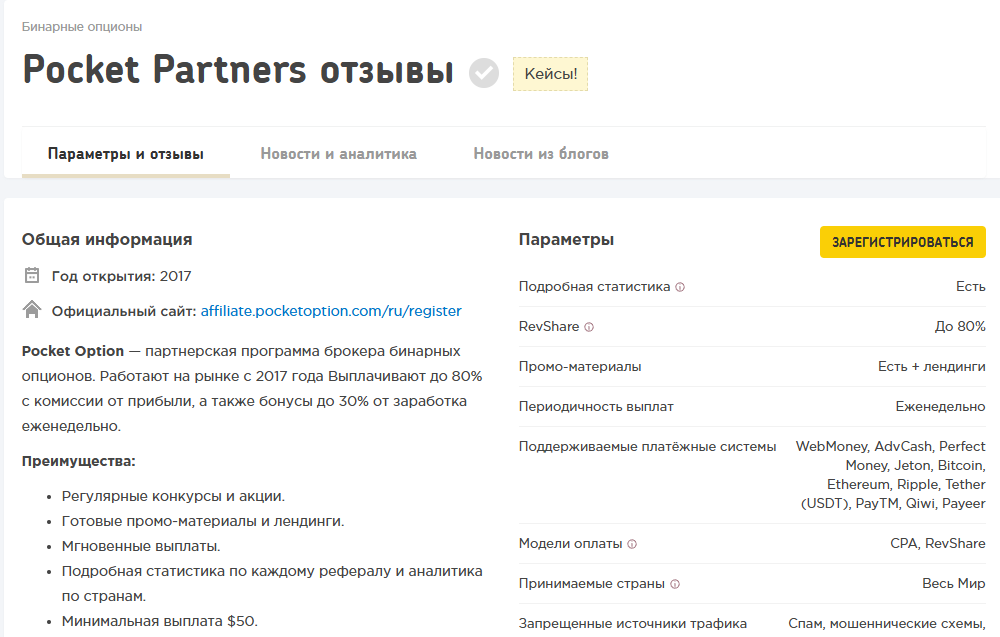
Task: Click the house icon near Официальный сайт
Action: (x=32, y=310)
